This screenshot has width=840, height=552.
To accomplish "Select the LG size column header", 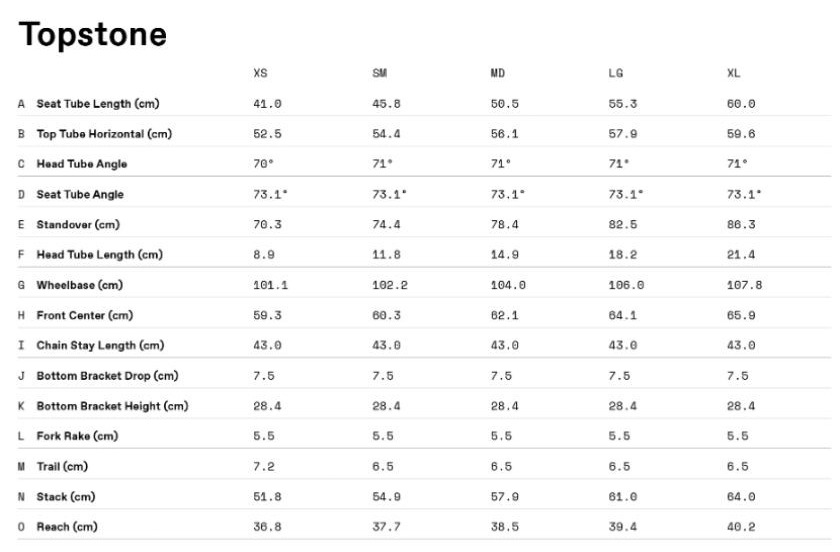I will click(616, 73).
